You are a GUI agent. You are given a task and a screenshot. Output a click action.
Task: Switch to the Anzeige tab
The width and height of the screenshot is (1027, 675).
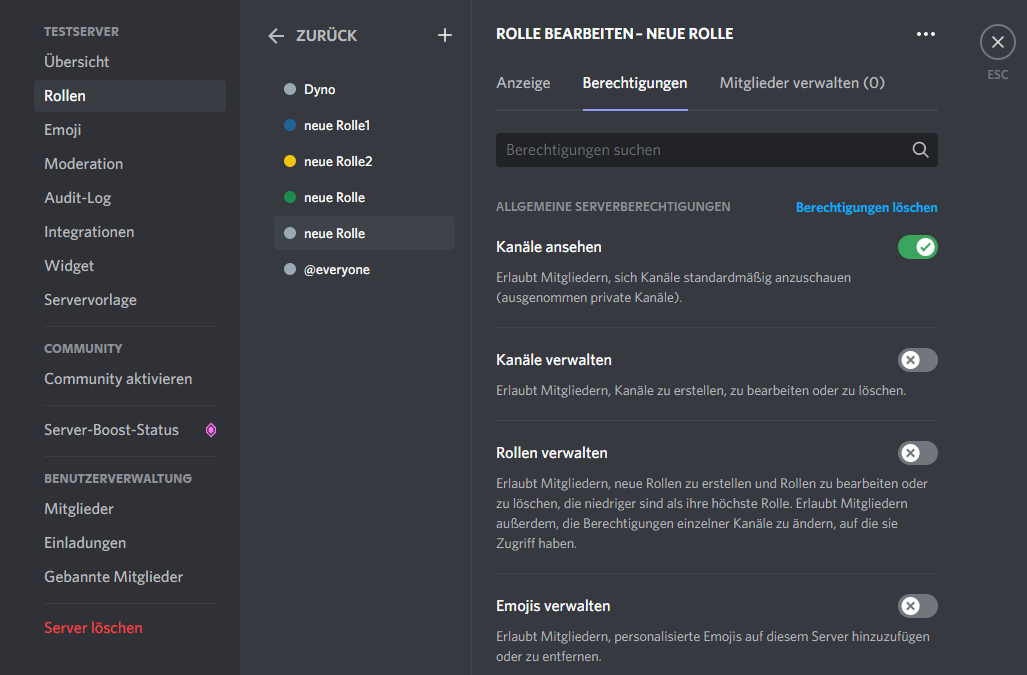[523, 83]
